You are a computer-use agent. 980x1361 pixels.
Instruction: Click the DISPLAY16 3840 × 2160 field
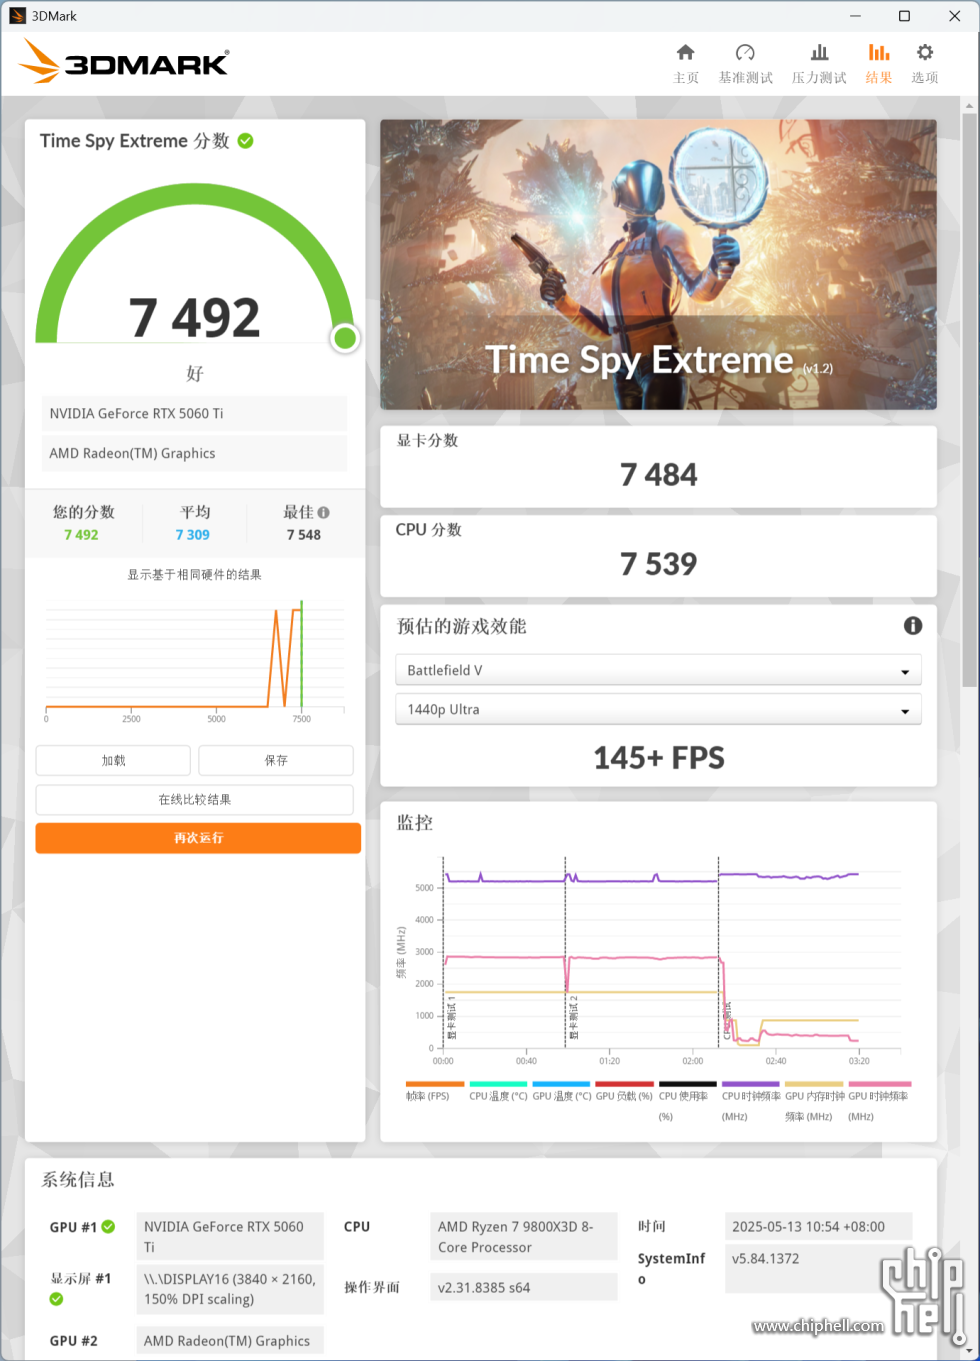click(x=230, y=1289)
